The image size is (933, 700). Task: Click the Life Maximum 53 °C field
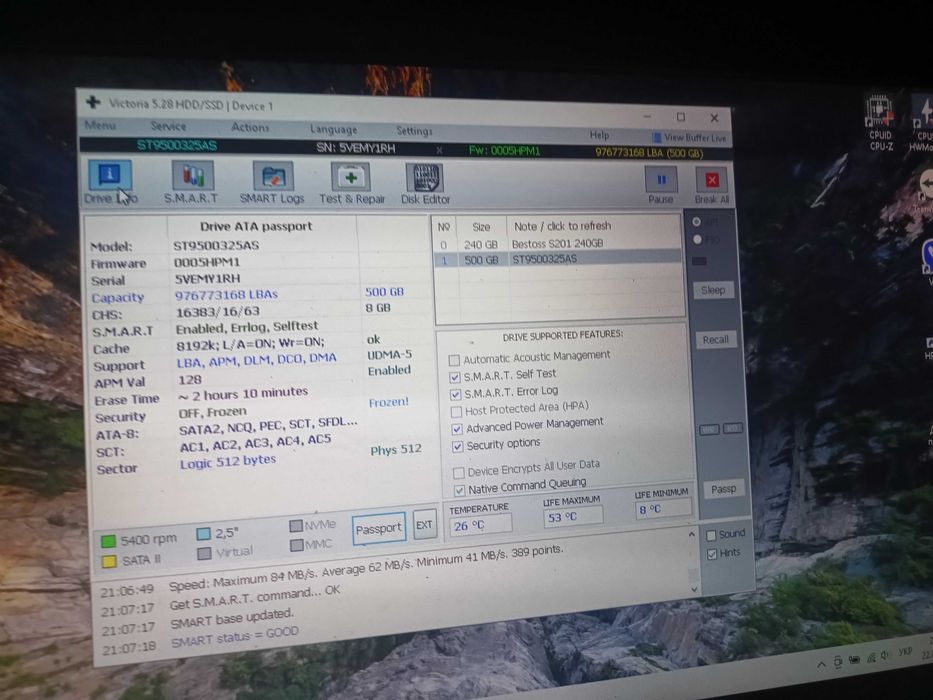pos(573,517)
